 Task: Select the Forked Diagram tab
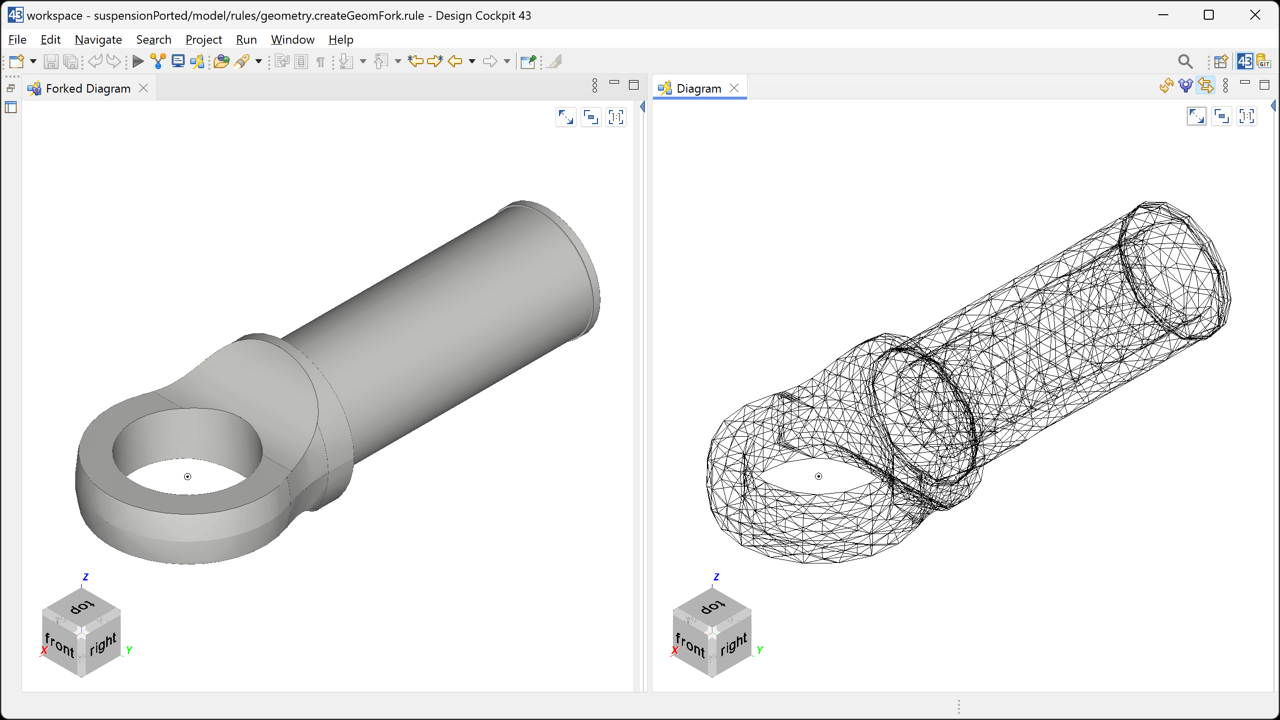point(87,88)
